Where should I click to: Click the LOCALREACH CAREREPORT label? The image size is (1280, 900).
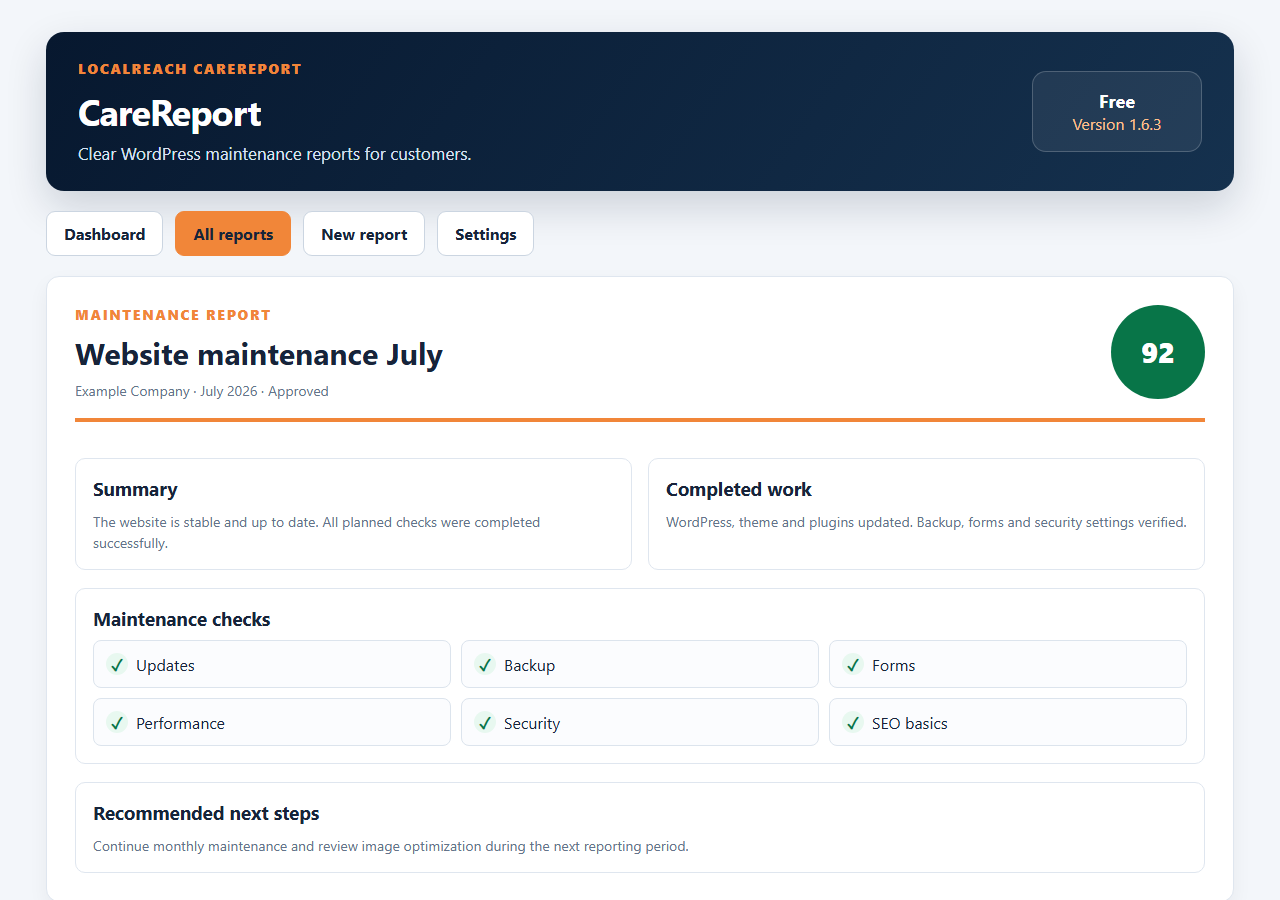tap(190, 69)
